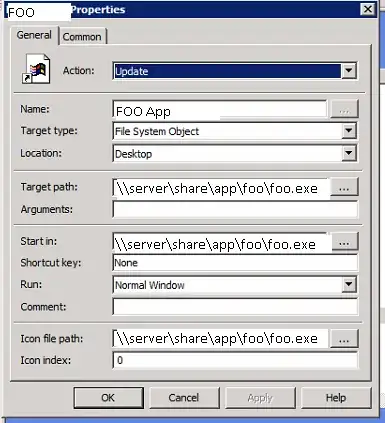This screenshot has width=385, height=423.
Task: Click the browse button next to Name
Action: (x=344, y=110)
